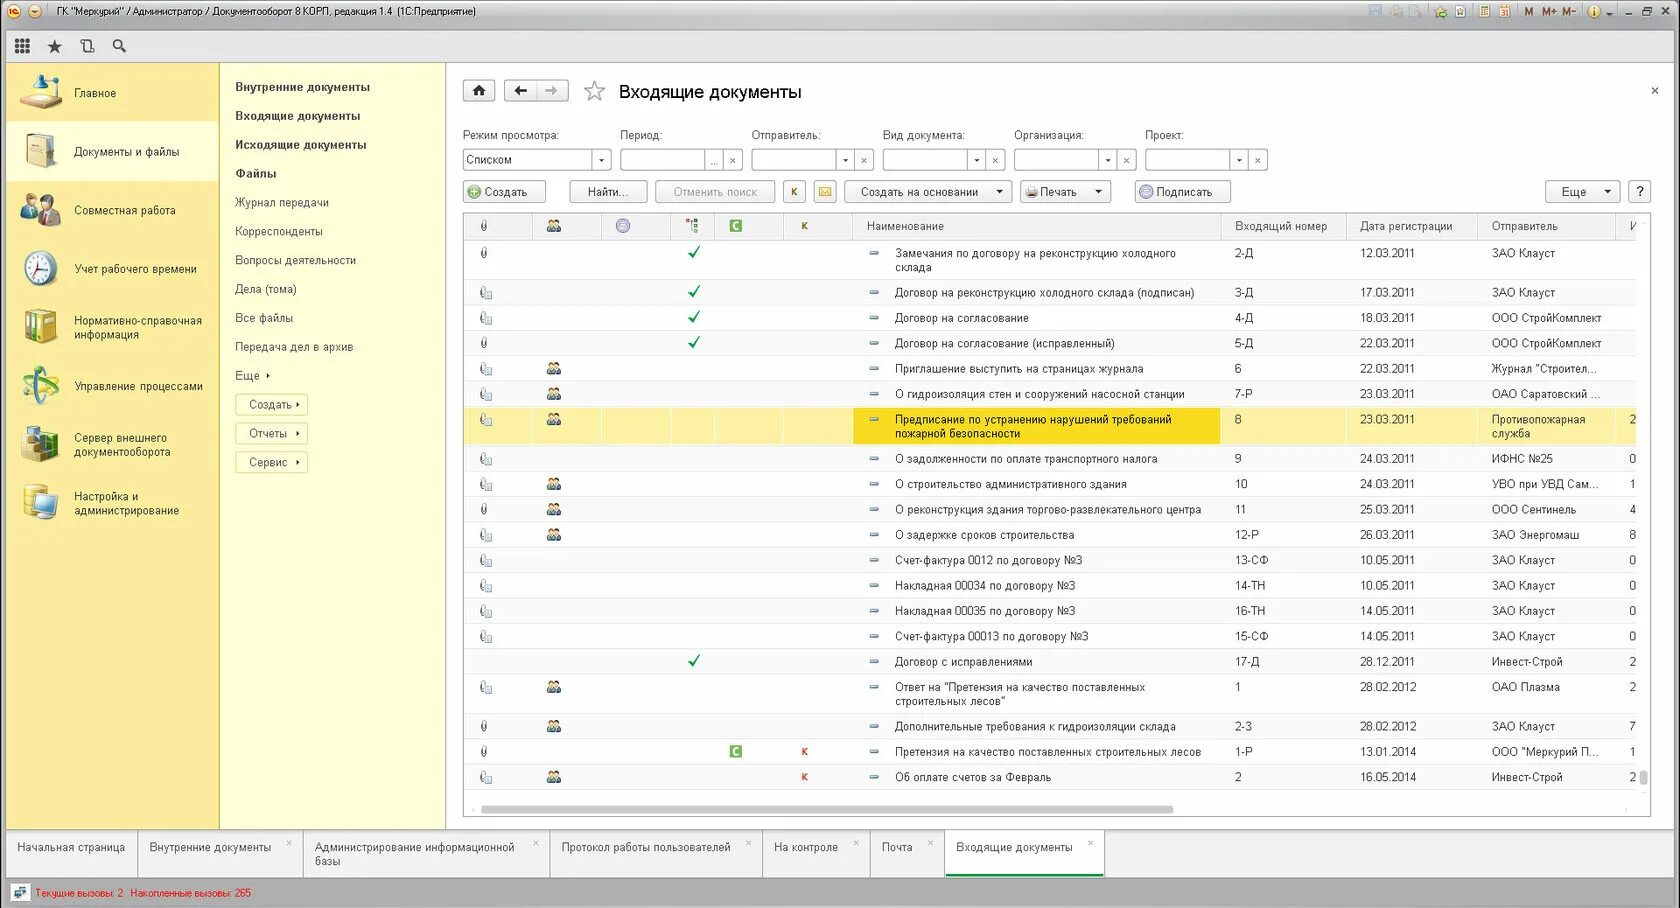Image resolution: width=1680 pixels, height=908 pixels.
Task: Open the Еще menu beside the help button
Action: (x=1583, y=192)
